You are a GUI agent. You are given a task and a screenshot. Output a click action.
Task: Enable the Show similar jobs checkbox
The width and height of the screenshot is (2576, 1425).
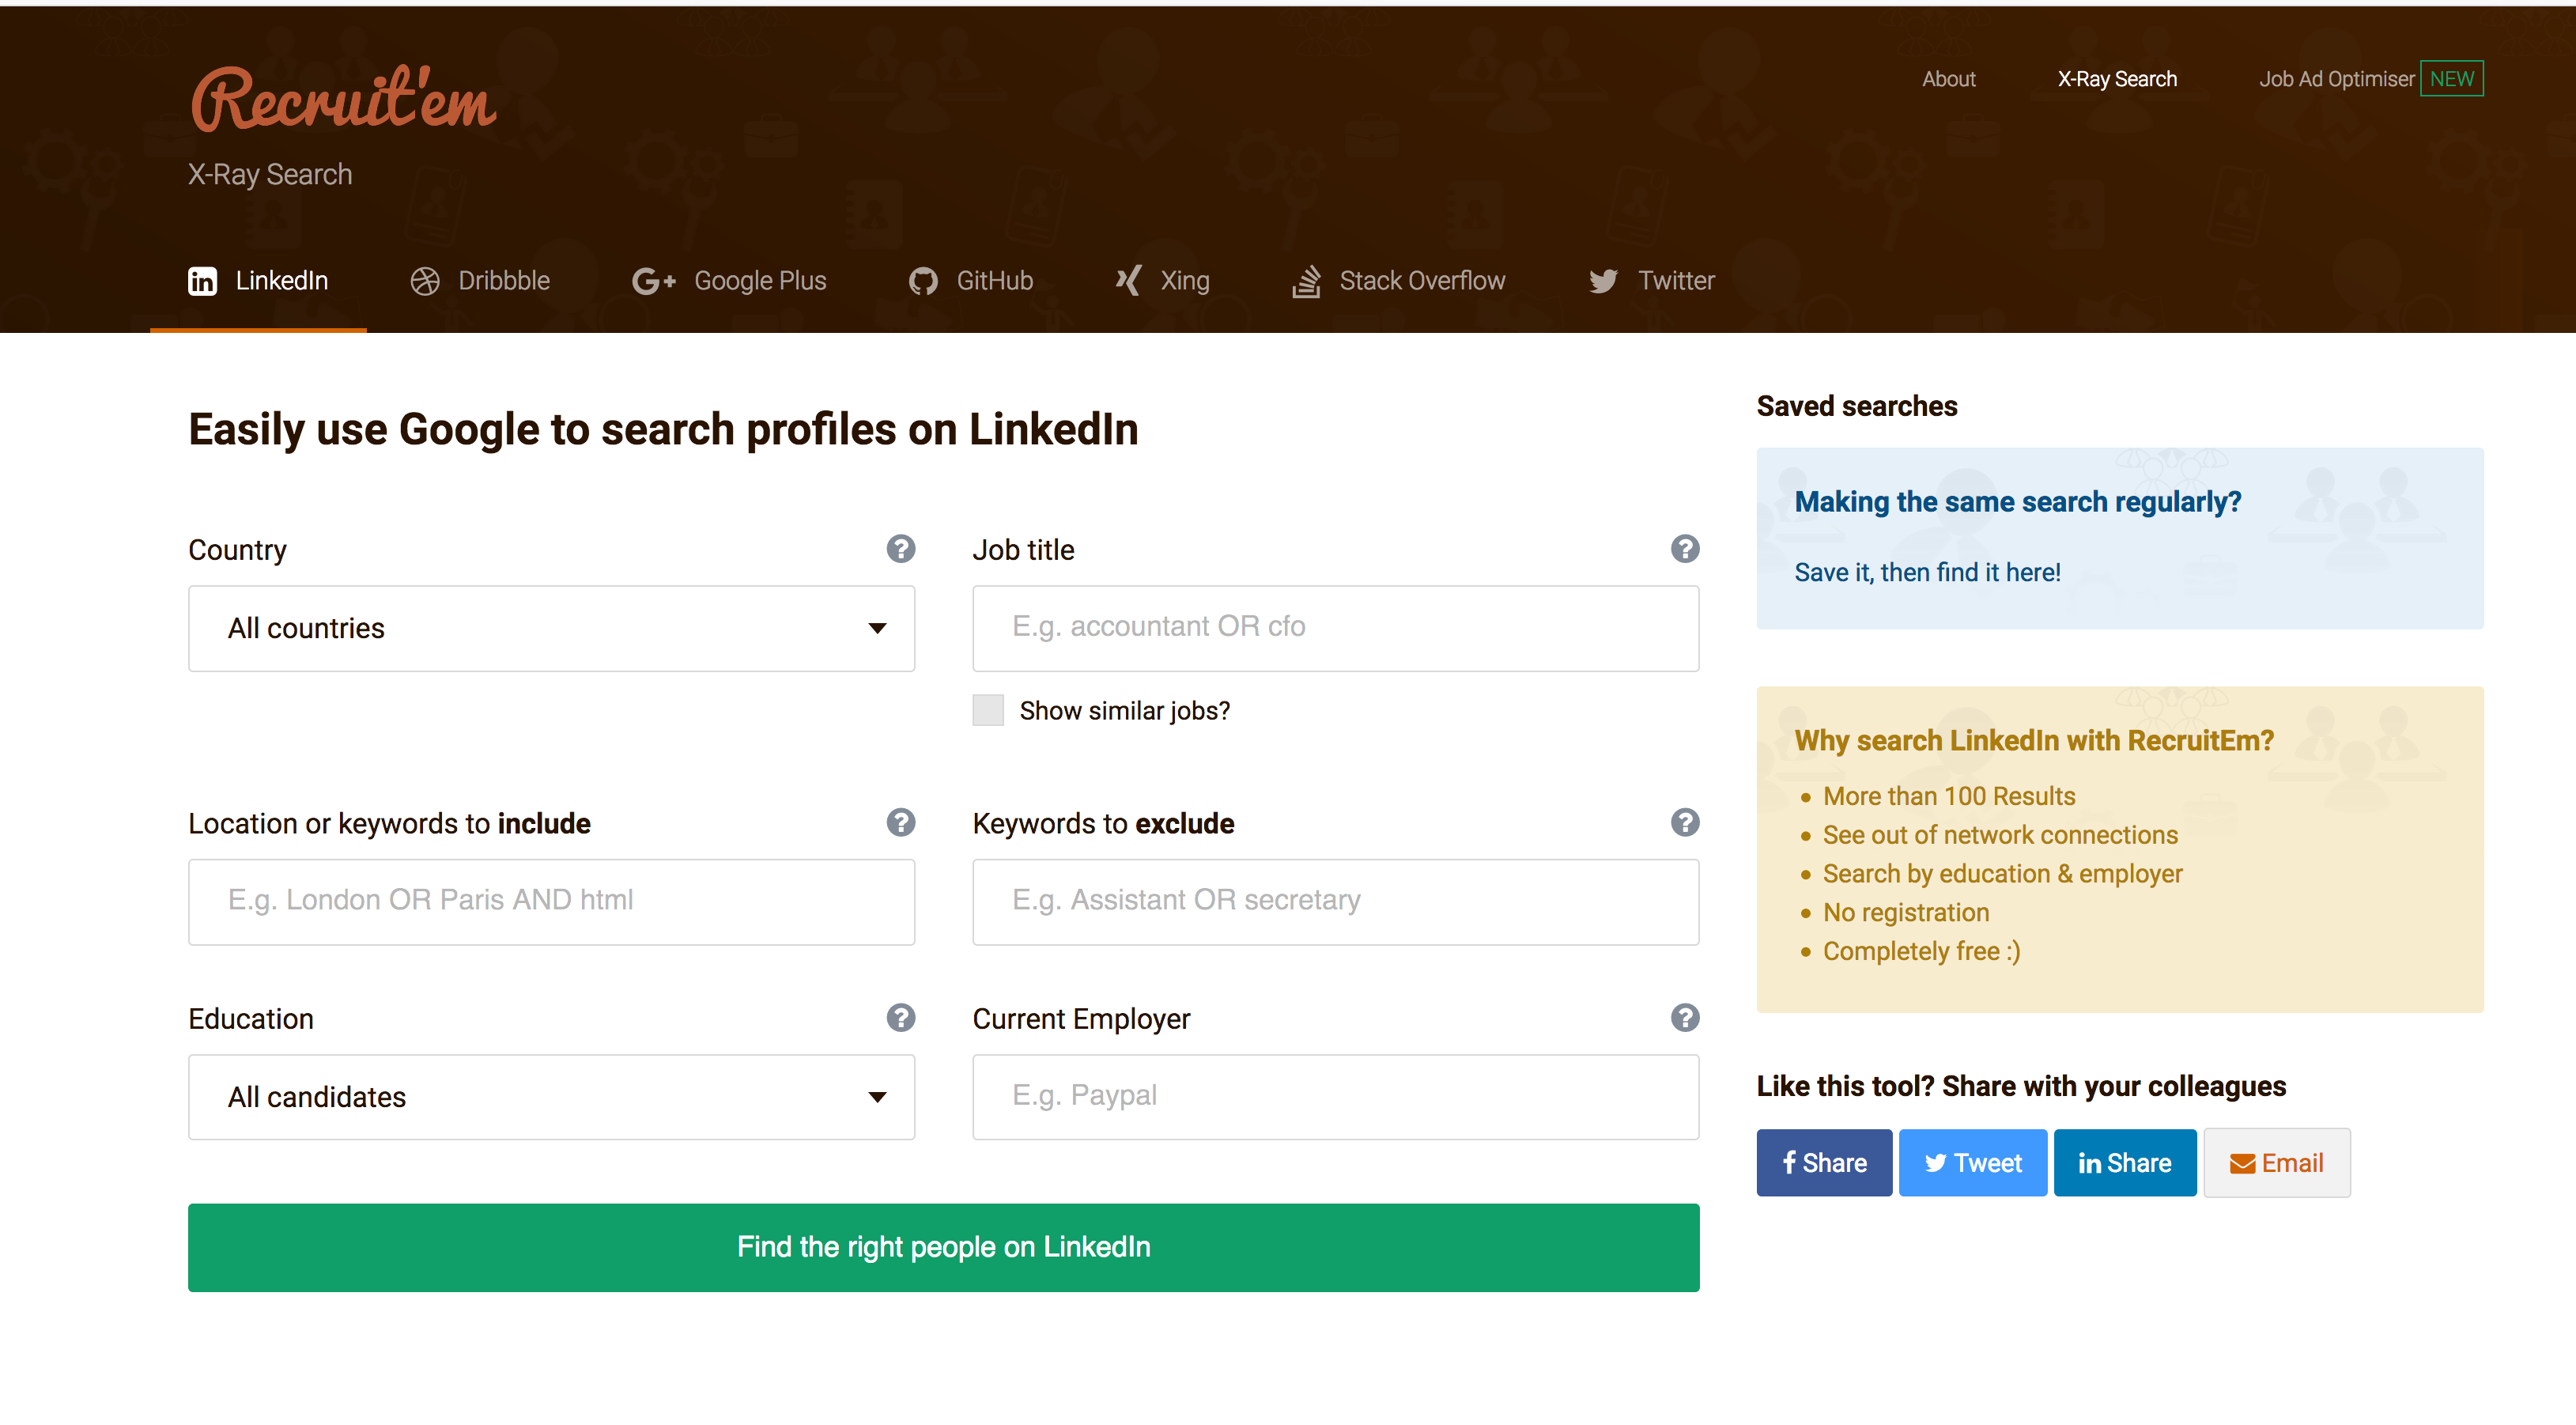[x=988, y=710]
